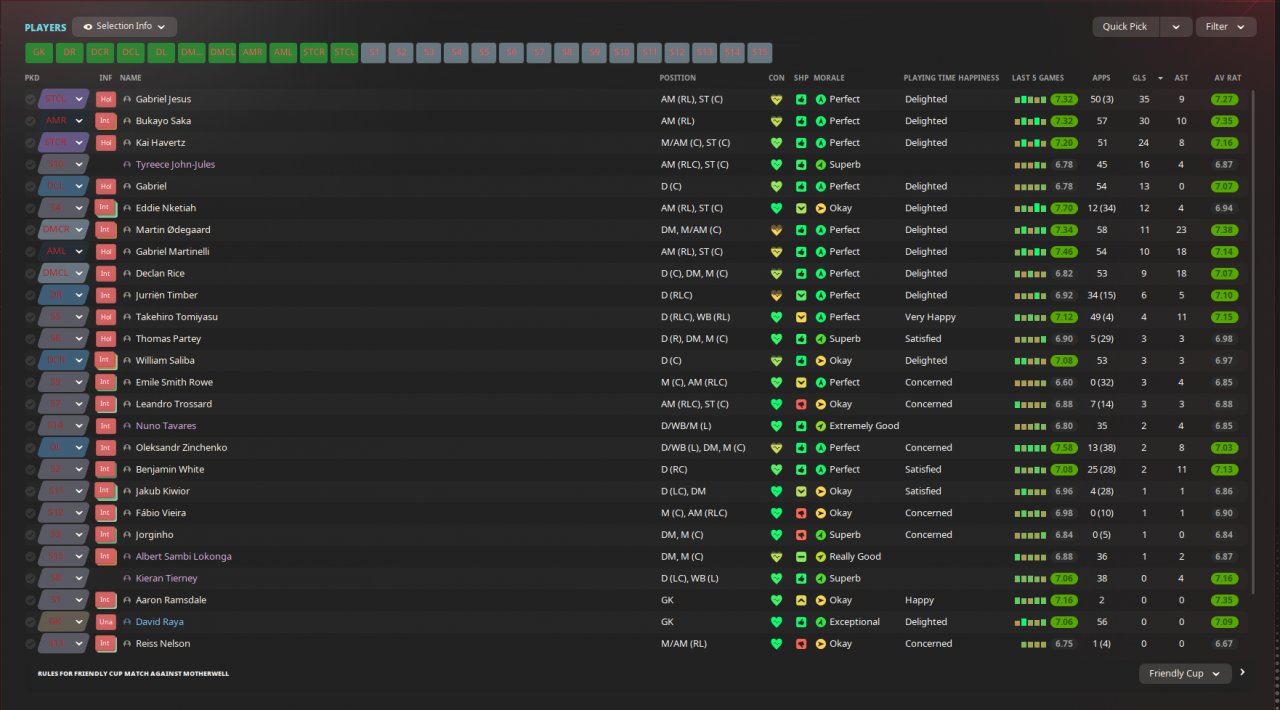This screenshot has height=710, width=1280.
Task: Click Aaron Ramsdale's sharpness icon
Action: click(x=801, y=600)
